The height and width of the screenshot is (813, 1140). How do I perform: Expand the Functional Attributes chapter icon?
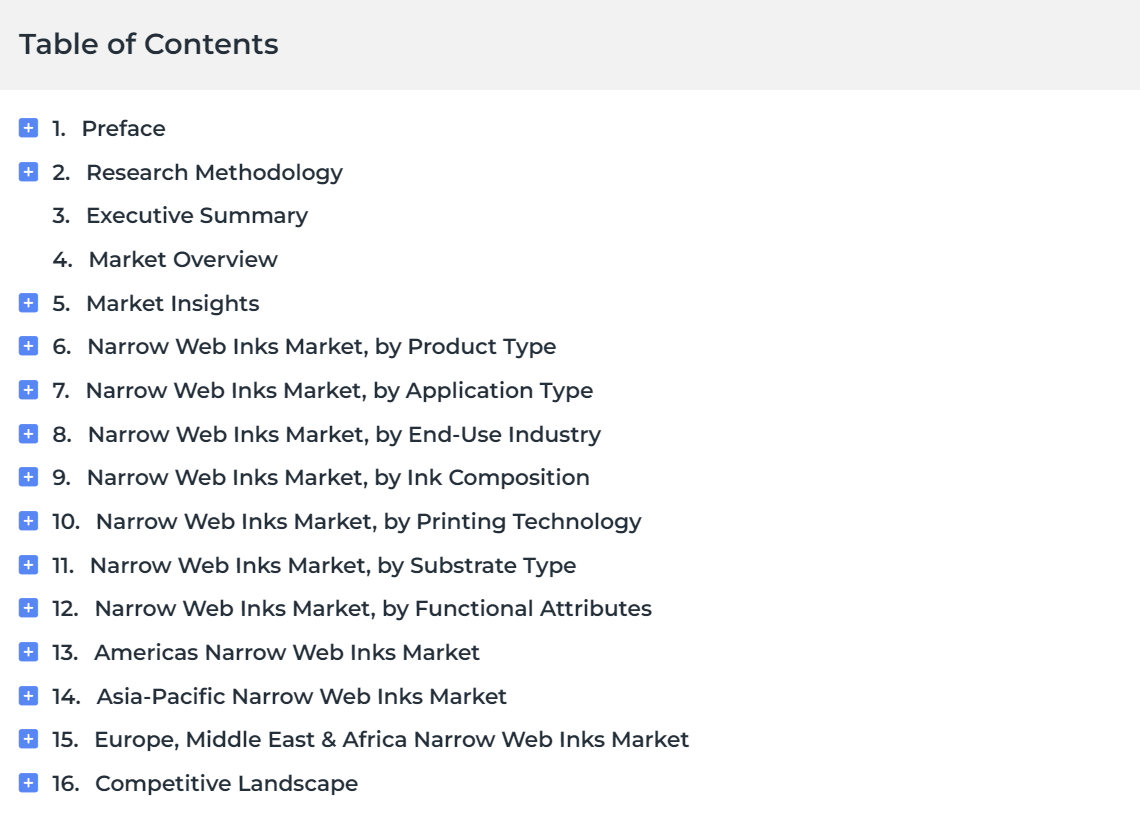click(x=28, y=608)
